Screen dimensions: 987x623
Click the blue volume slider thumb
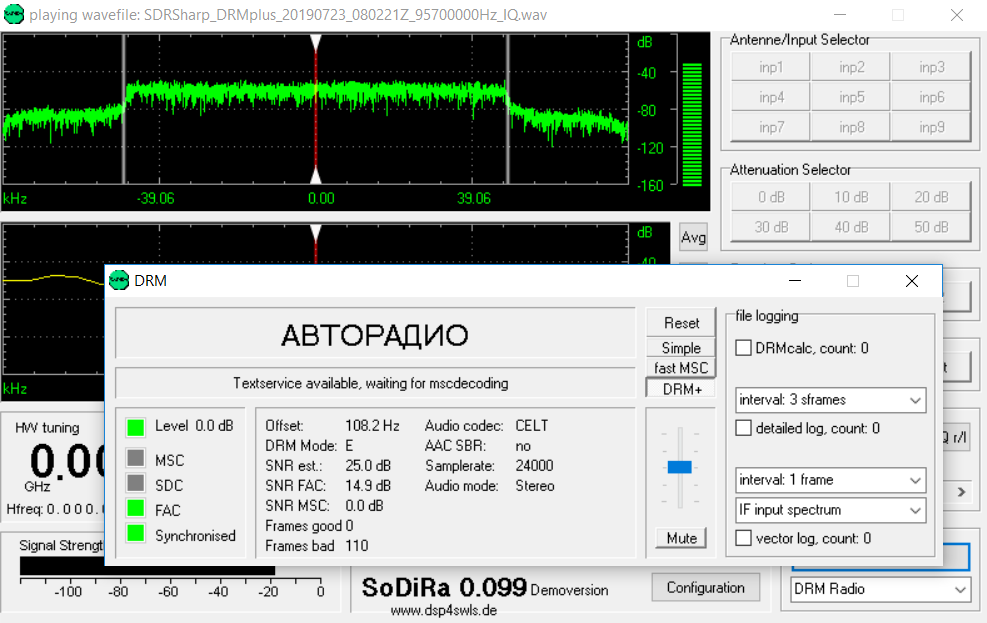point(680,467)
